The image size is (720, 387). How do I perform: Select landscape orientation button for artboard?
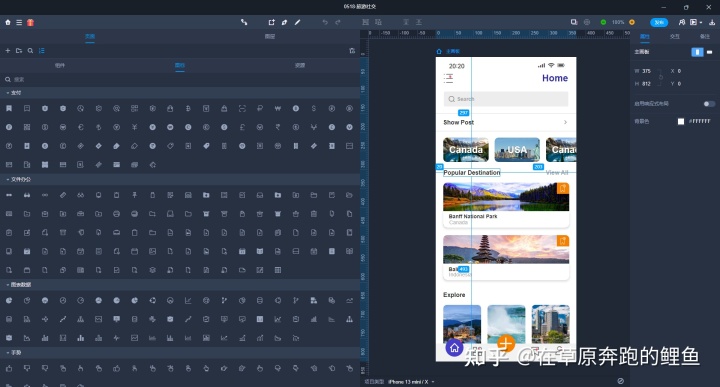click(709, 52)
